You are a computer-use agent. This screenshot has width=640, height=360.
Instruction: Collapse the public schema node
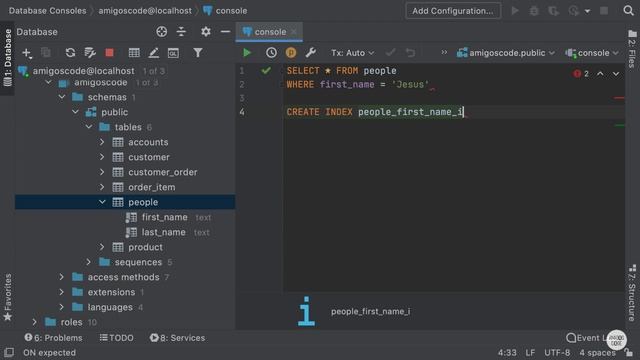[x=76, y=112]
